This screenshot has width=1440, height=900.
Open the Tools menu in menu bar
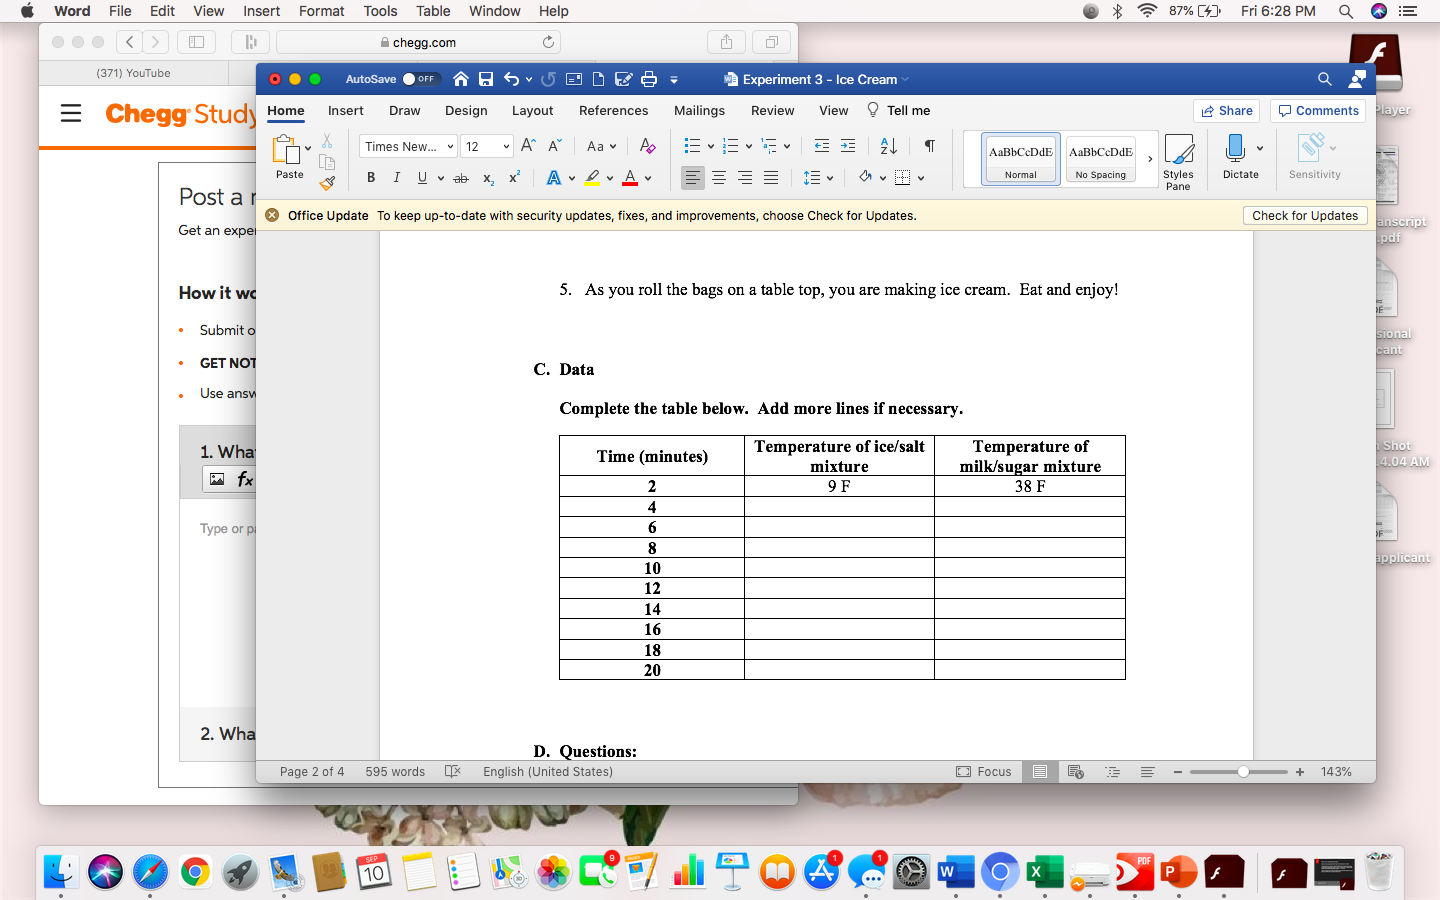(x=380, y=11)
